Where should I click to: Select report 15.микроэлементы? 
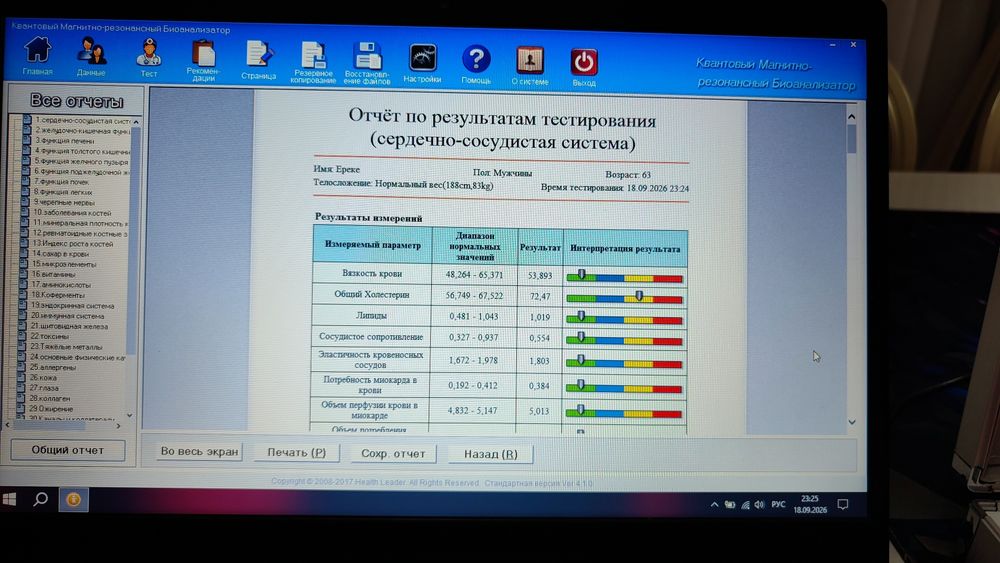pyautogui.click(x=64, y=264)
